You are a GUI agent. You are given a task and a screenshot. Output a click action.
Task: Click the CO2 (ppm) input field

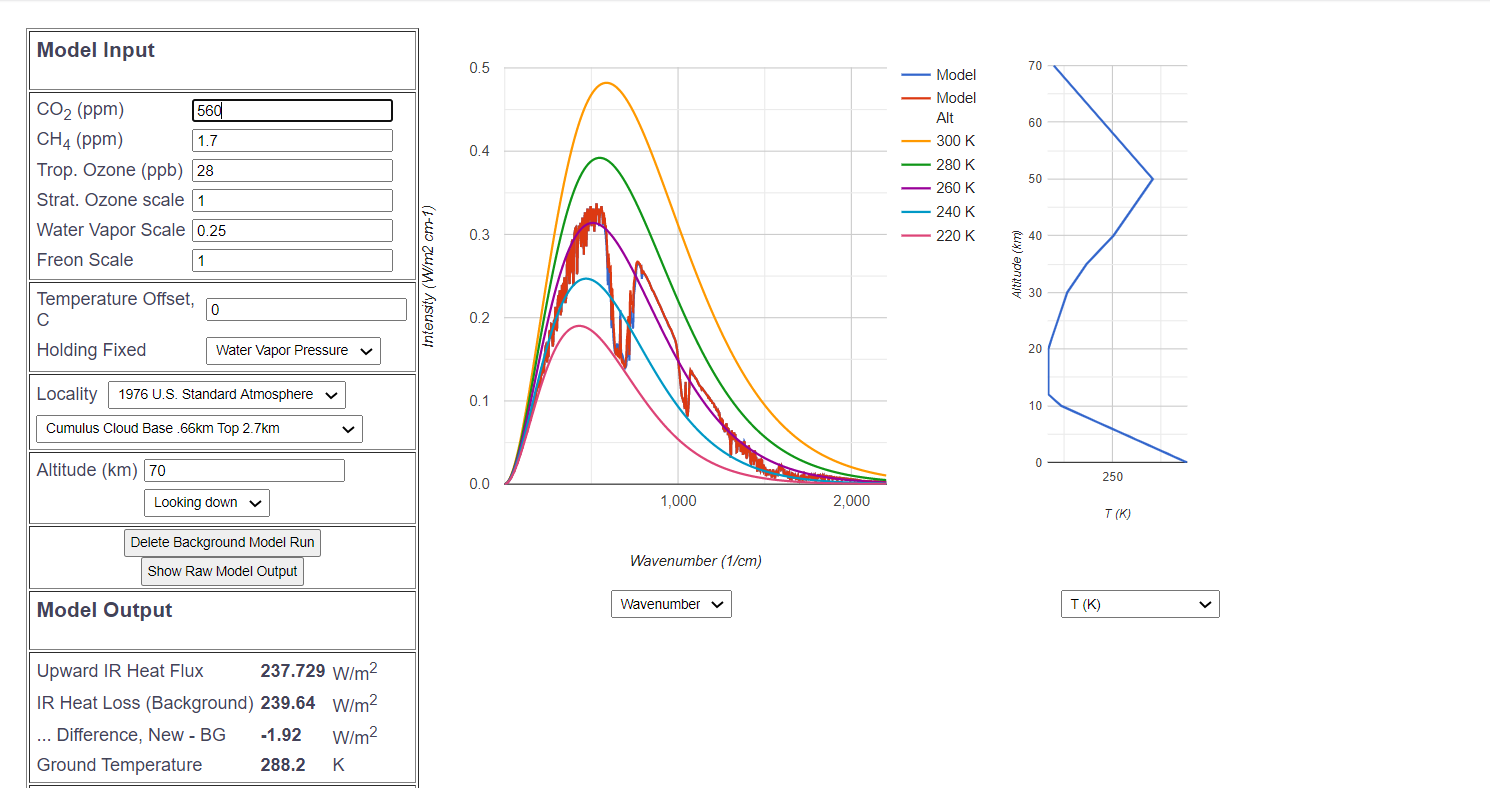click(292, 111)
